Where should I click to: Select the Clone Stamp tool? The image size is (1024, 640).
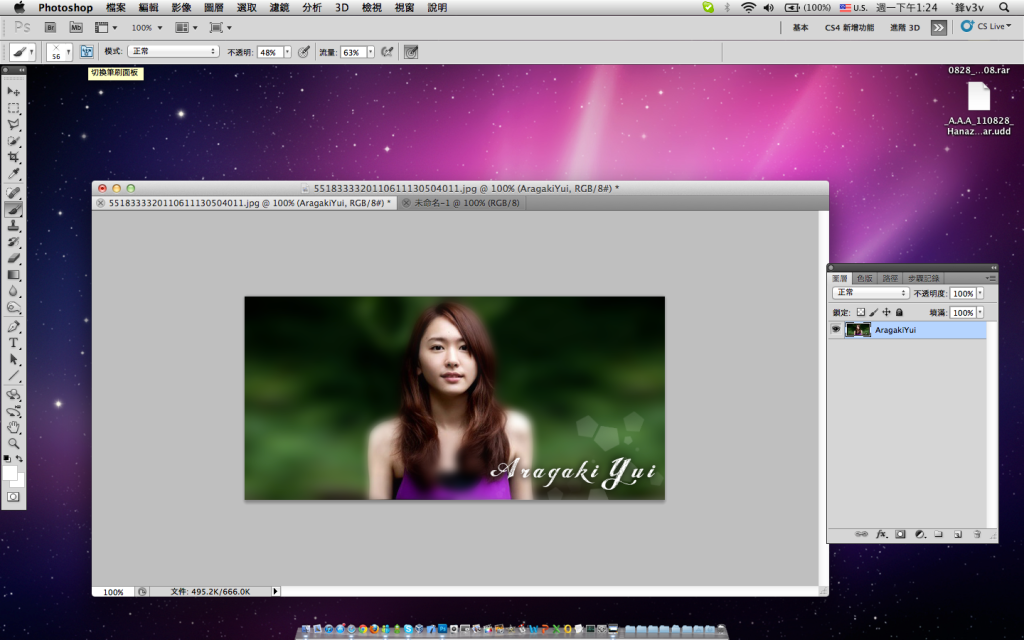coord(14,226)
